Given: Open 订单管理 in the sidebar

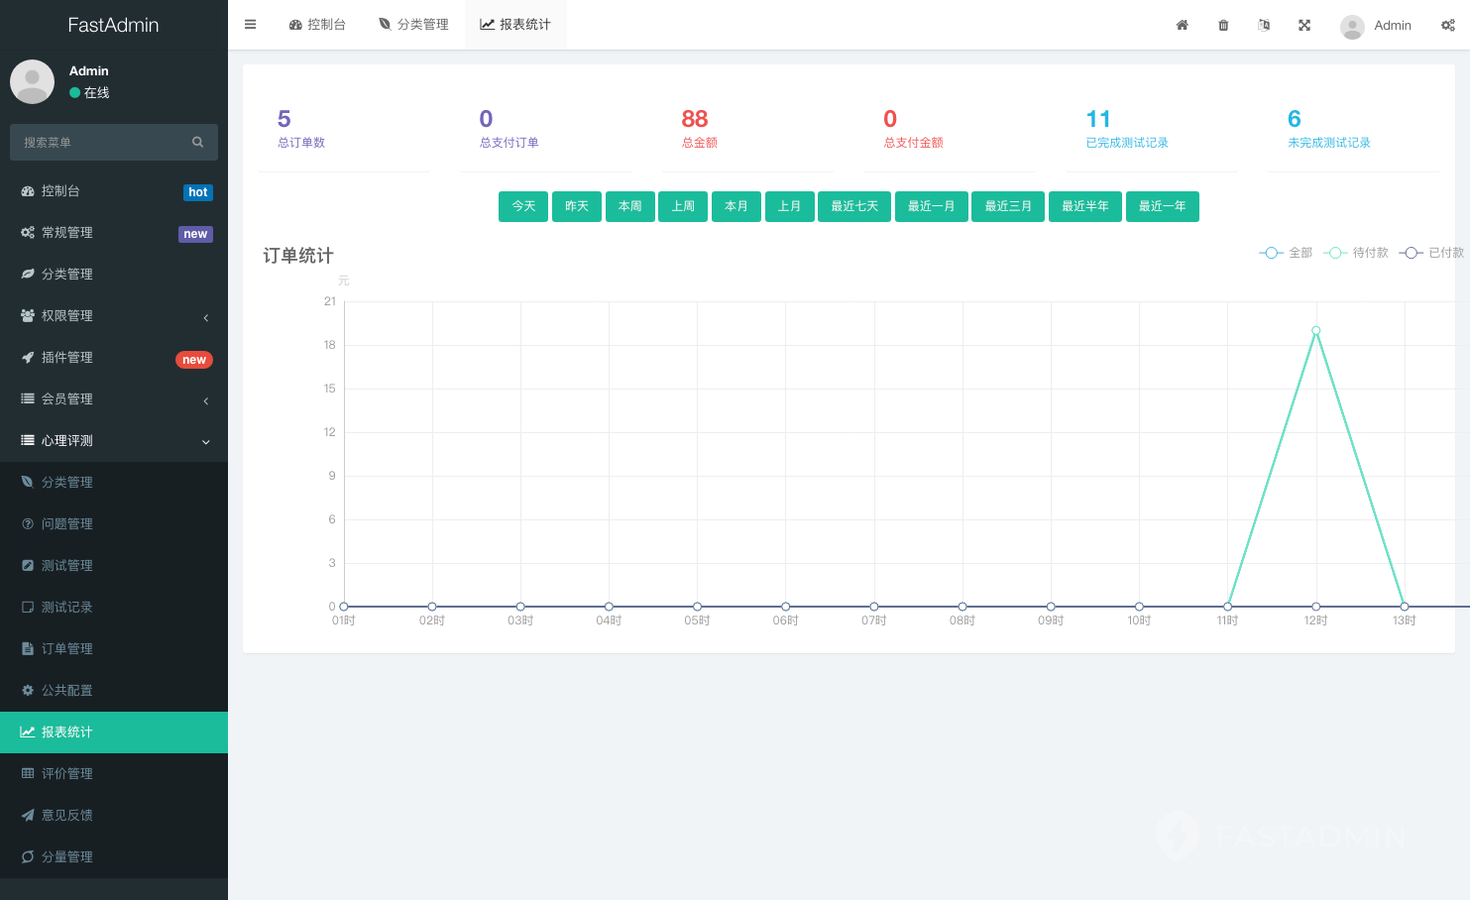Looking at the screenshot, I should 67,649.
